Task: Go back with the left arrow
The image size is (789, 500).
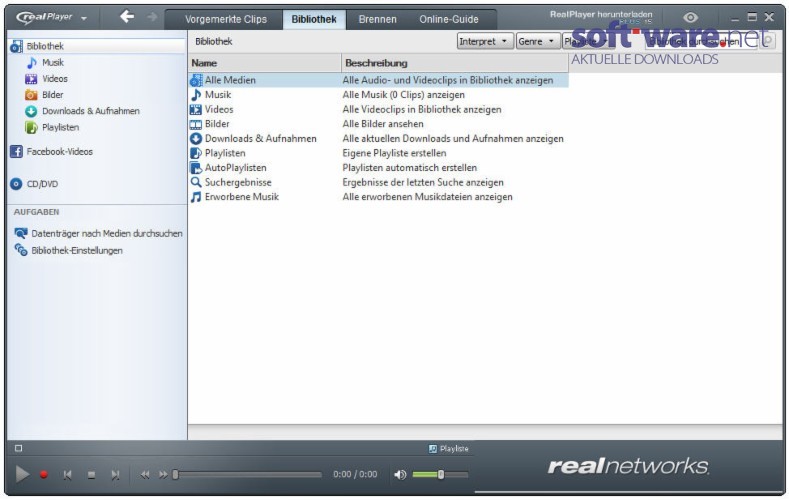Action: [x=127, y=17]
